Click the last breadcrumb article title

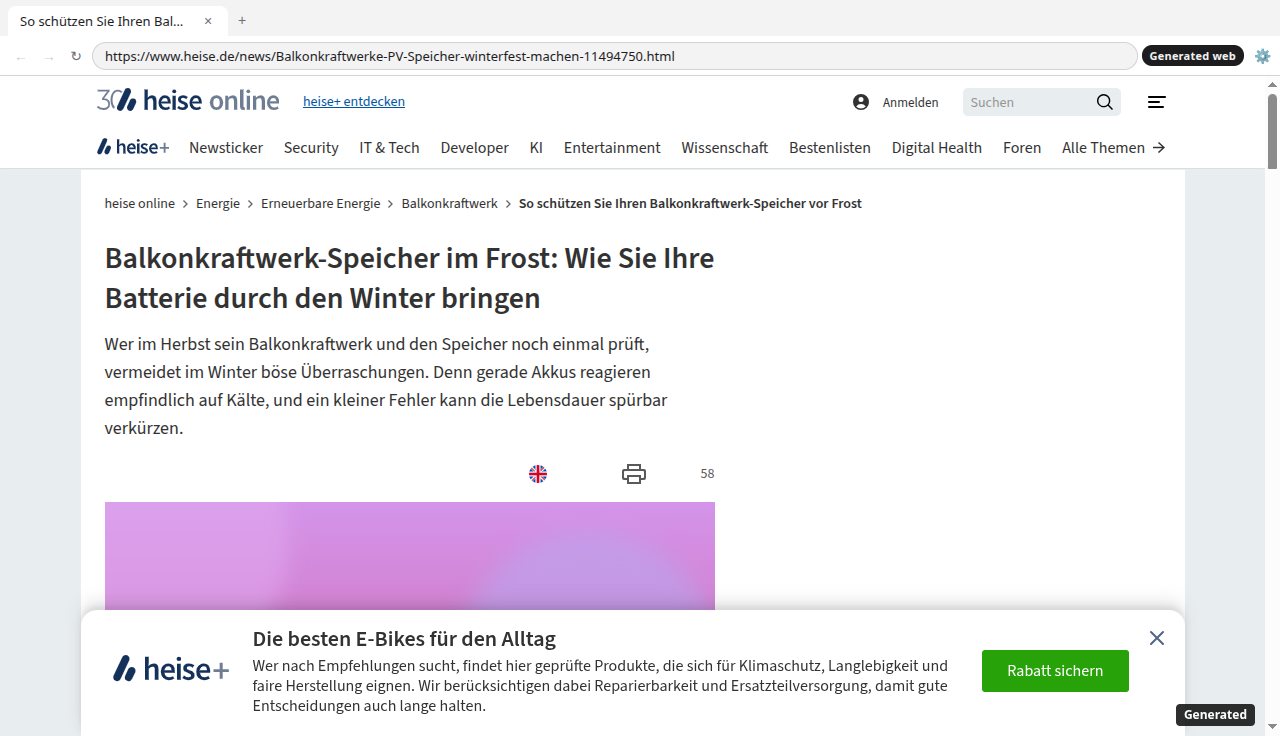690,203
